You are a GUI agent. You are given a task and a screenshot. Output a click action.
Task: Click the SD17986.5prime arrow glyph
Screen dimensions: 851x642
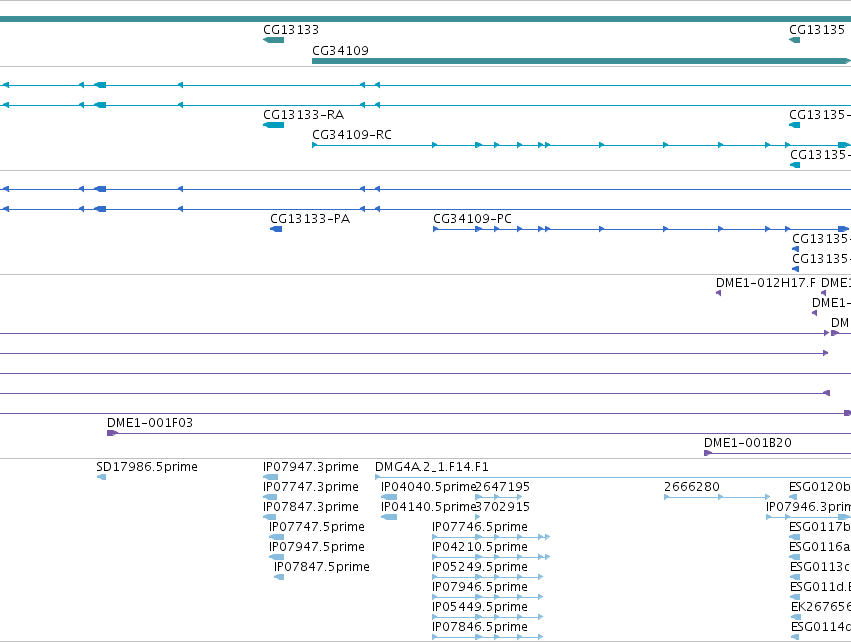point(101,477)
